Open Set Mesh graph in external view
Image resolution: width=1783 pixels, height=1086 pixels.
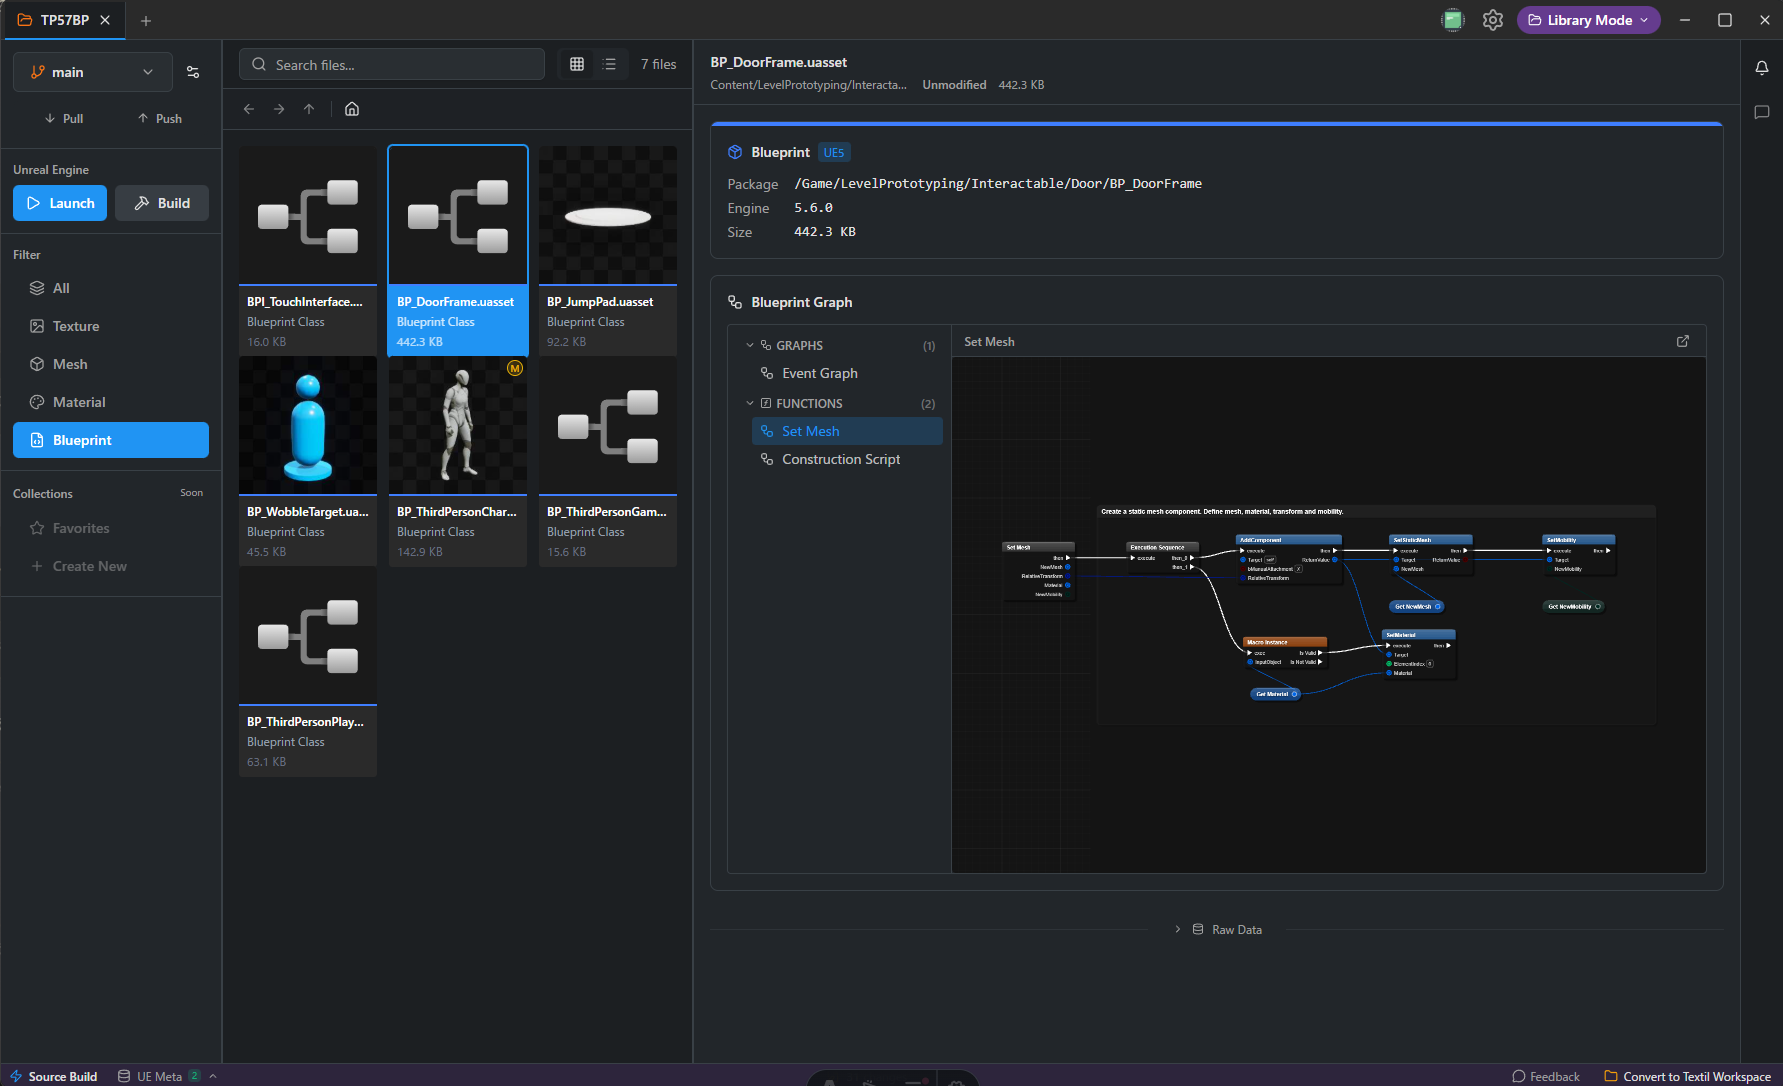1682,341
